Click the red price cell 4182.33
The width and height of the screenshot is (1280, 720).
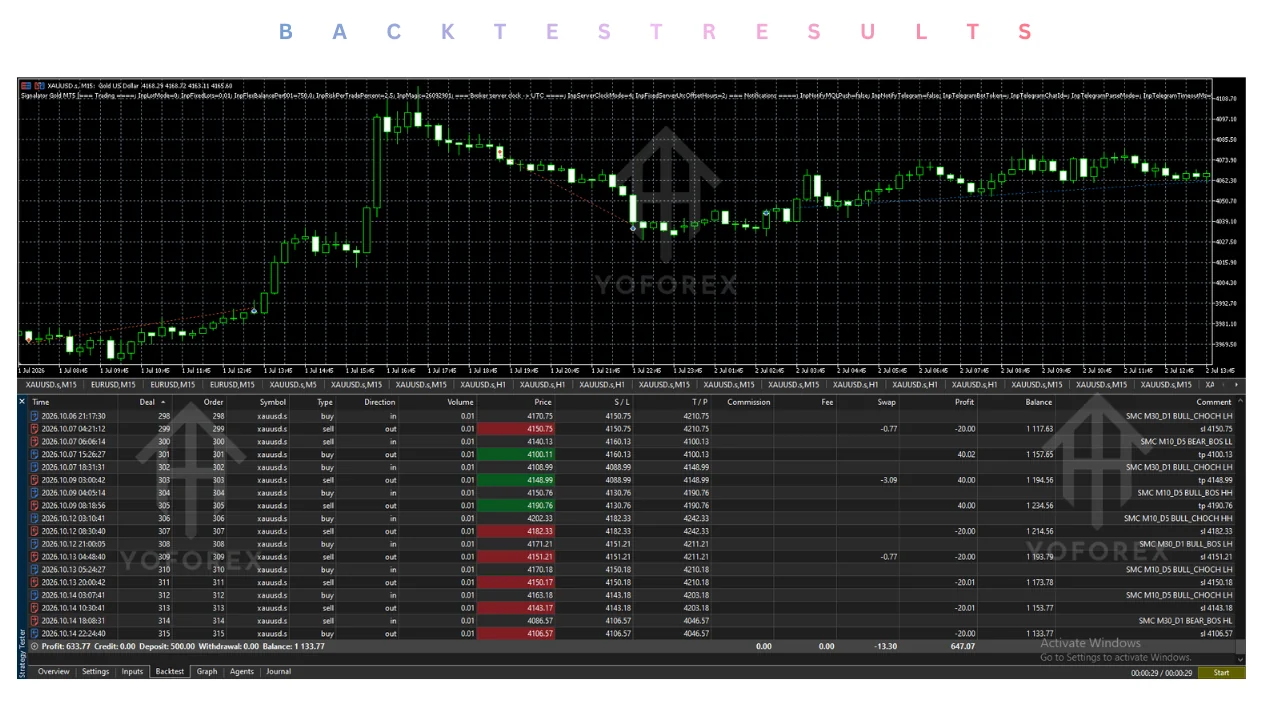click(x=516, y=531)
